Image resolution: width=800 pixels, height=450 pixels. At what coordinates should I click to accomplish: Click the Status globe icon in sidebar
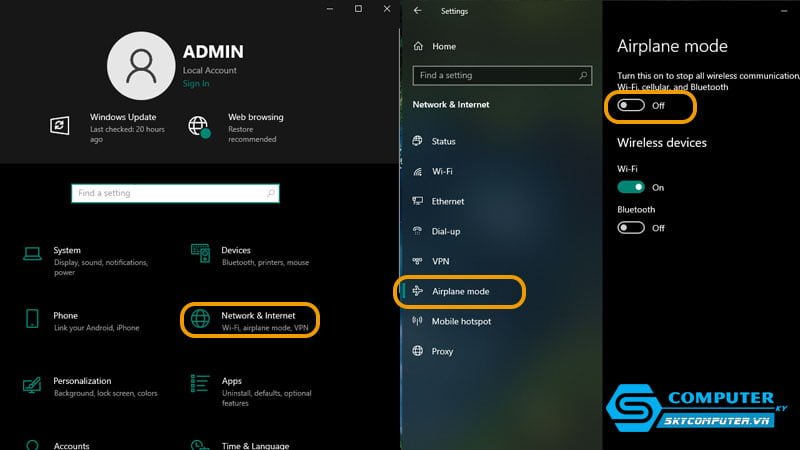coord(417,141)
